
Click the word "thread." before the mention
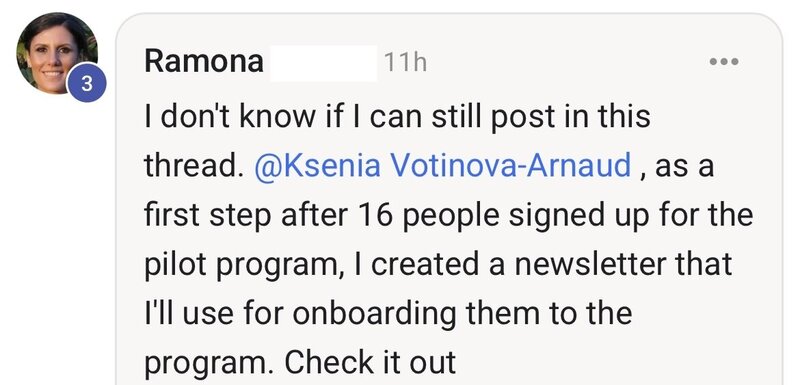click(x=194, y=166)
